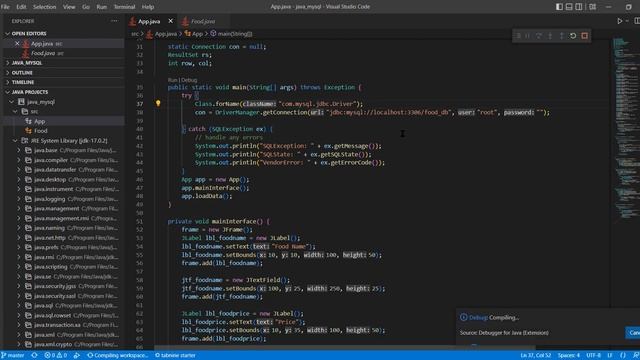Select Food class in Java Projects
The image size is (640, 360).
[x=40, y=131]
